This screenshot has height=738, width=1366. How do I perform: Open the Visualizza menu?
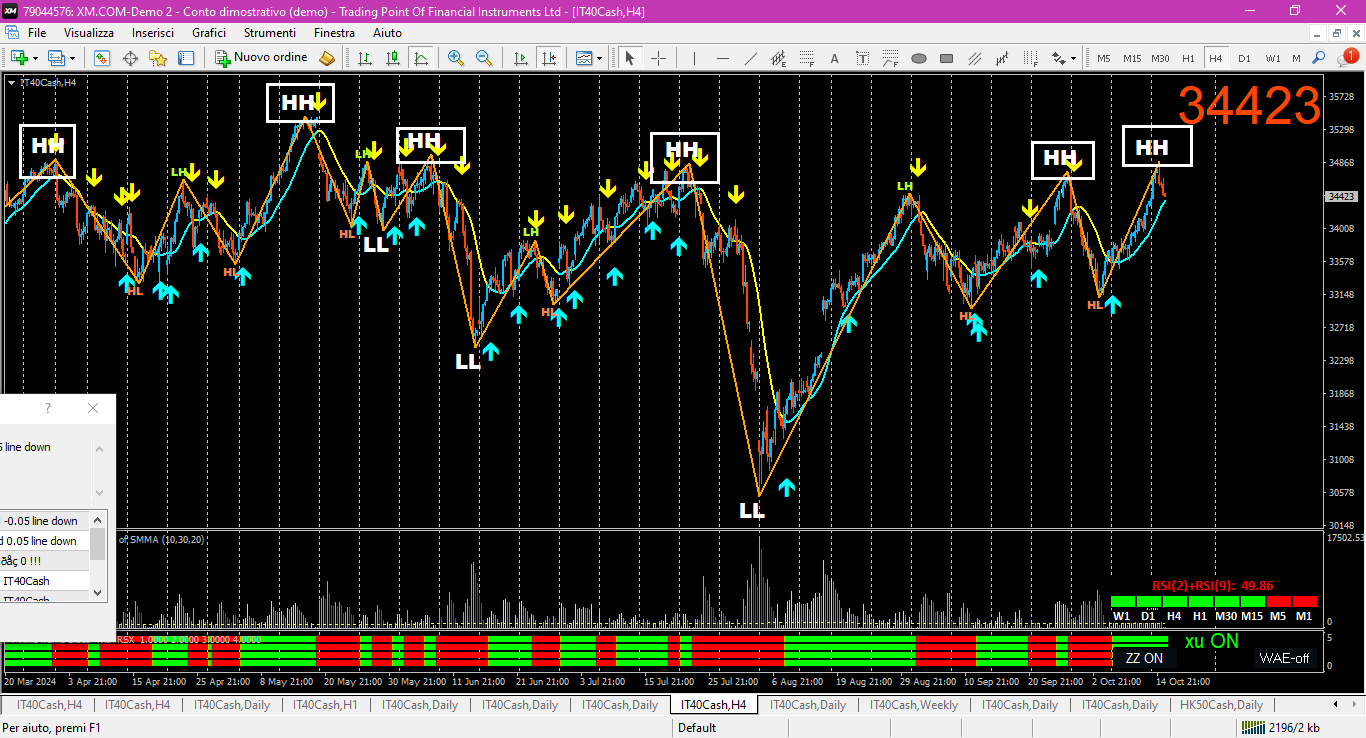pos(89,33)
